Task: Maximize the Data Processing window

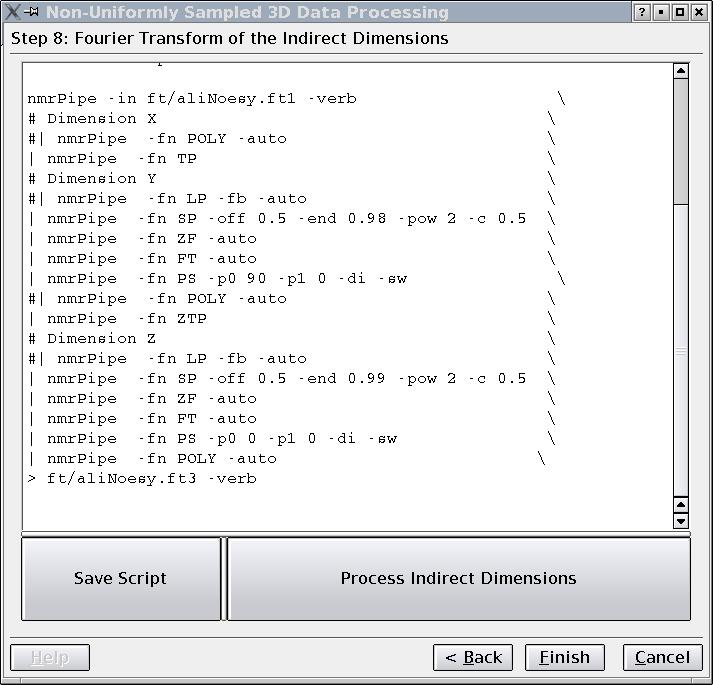Action: pos(680,13)
